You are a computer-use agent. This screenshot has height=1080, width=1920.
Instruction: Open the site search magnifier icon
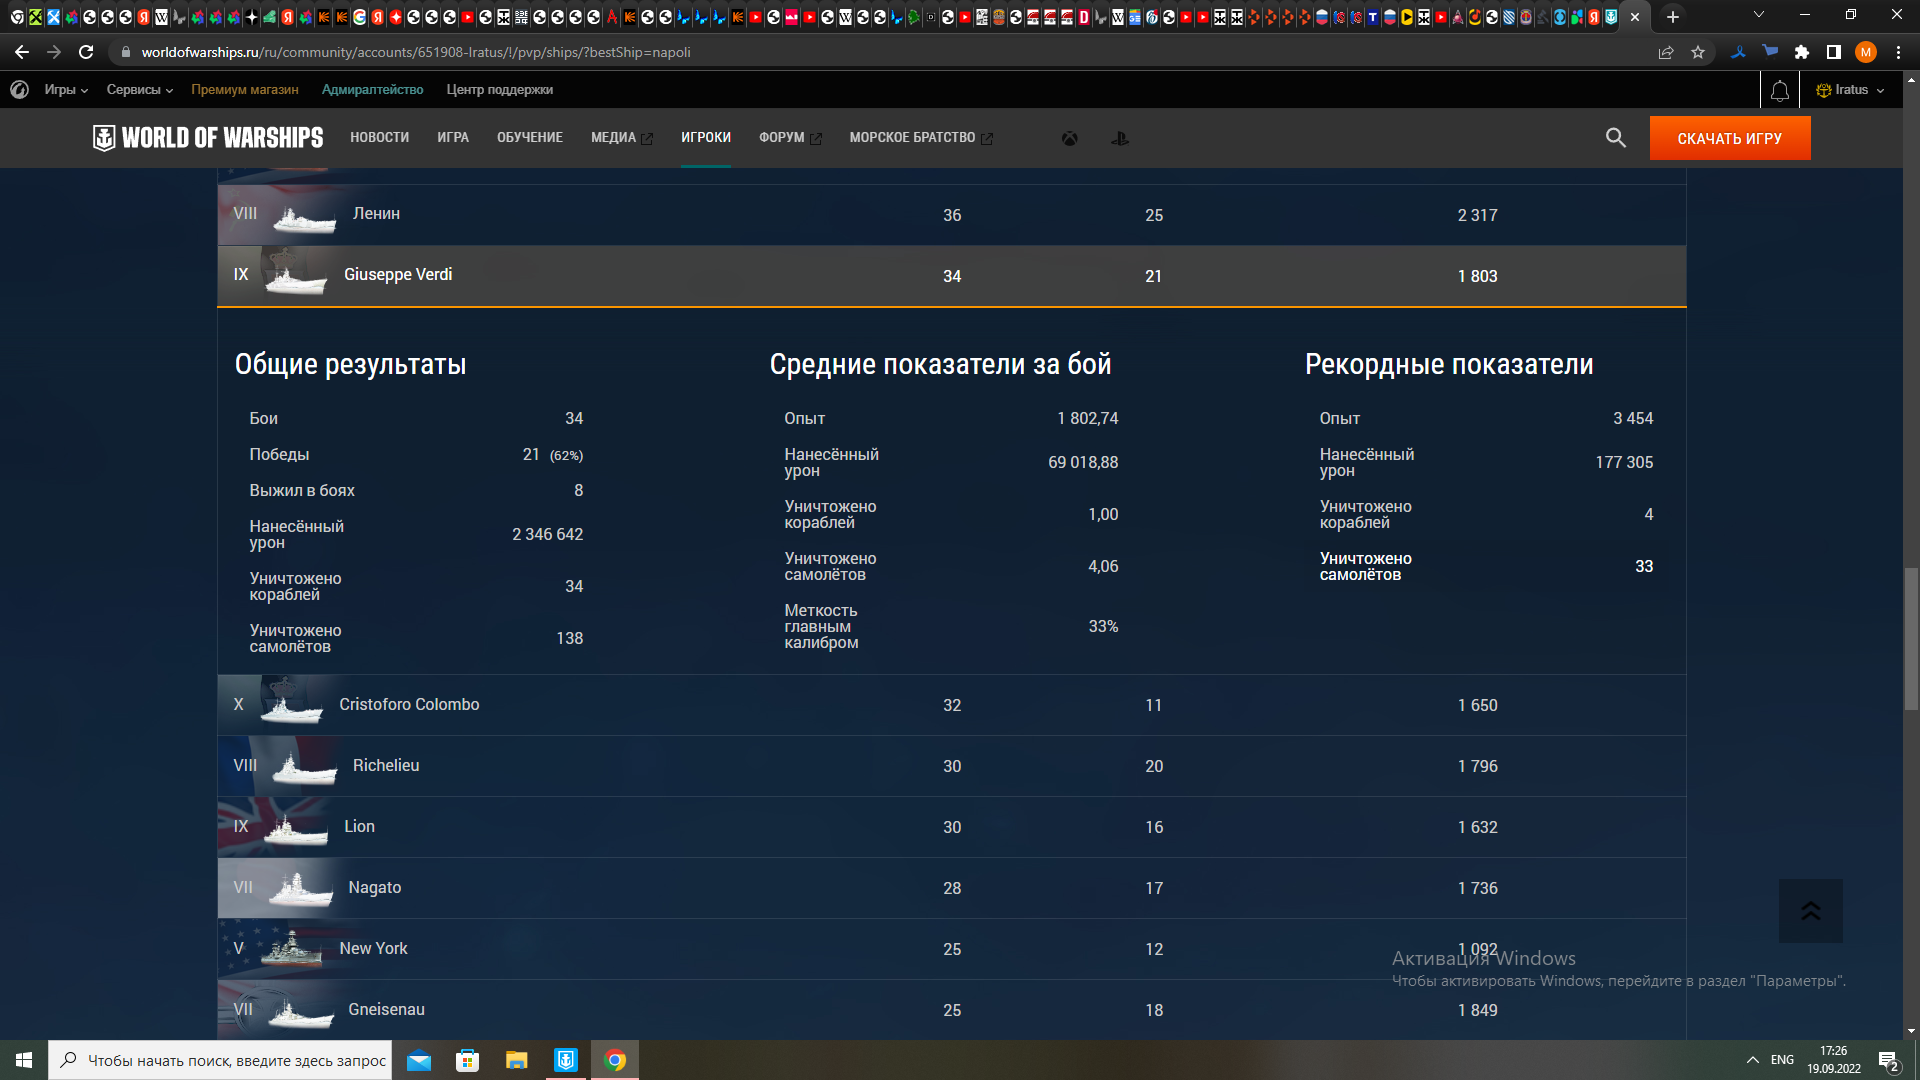[x=1615, y=138]
